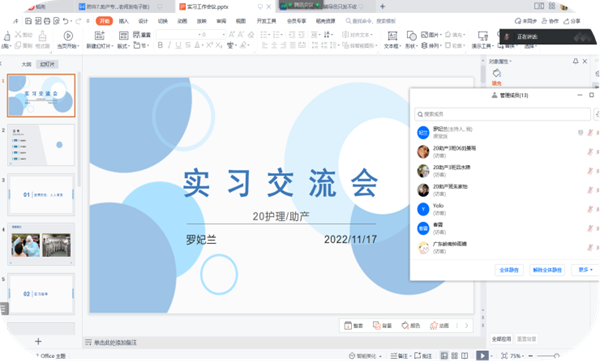This screenshot has height=362, width=600.
Task: Toggle Subscript formatting
Action: (x=218, y=45)
